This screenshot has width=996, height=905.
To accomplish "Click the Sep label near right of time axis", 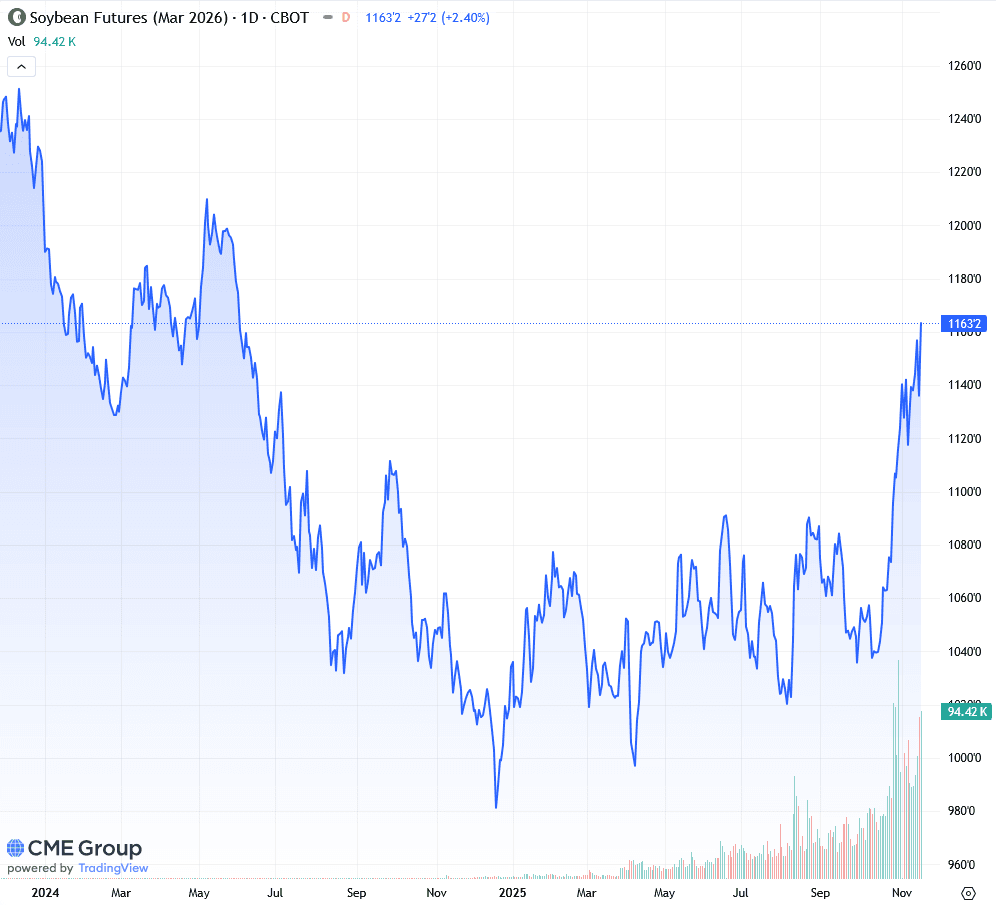I will click(820, 891).
